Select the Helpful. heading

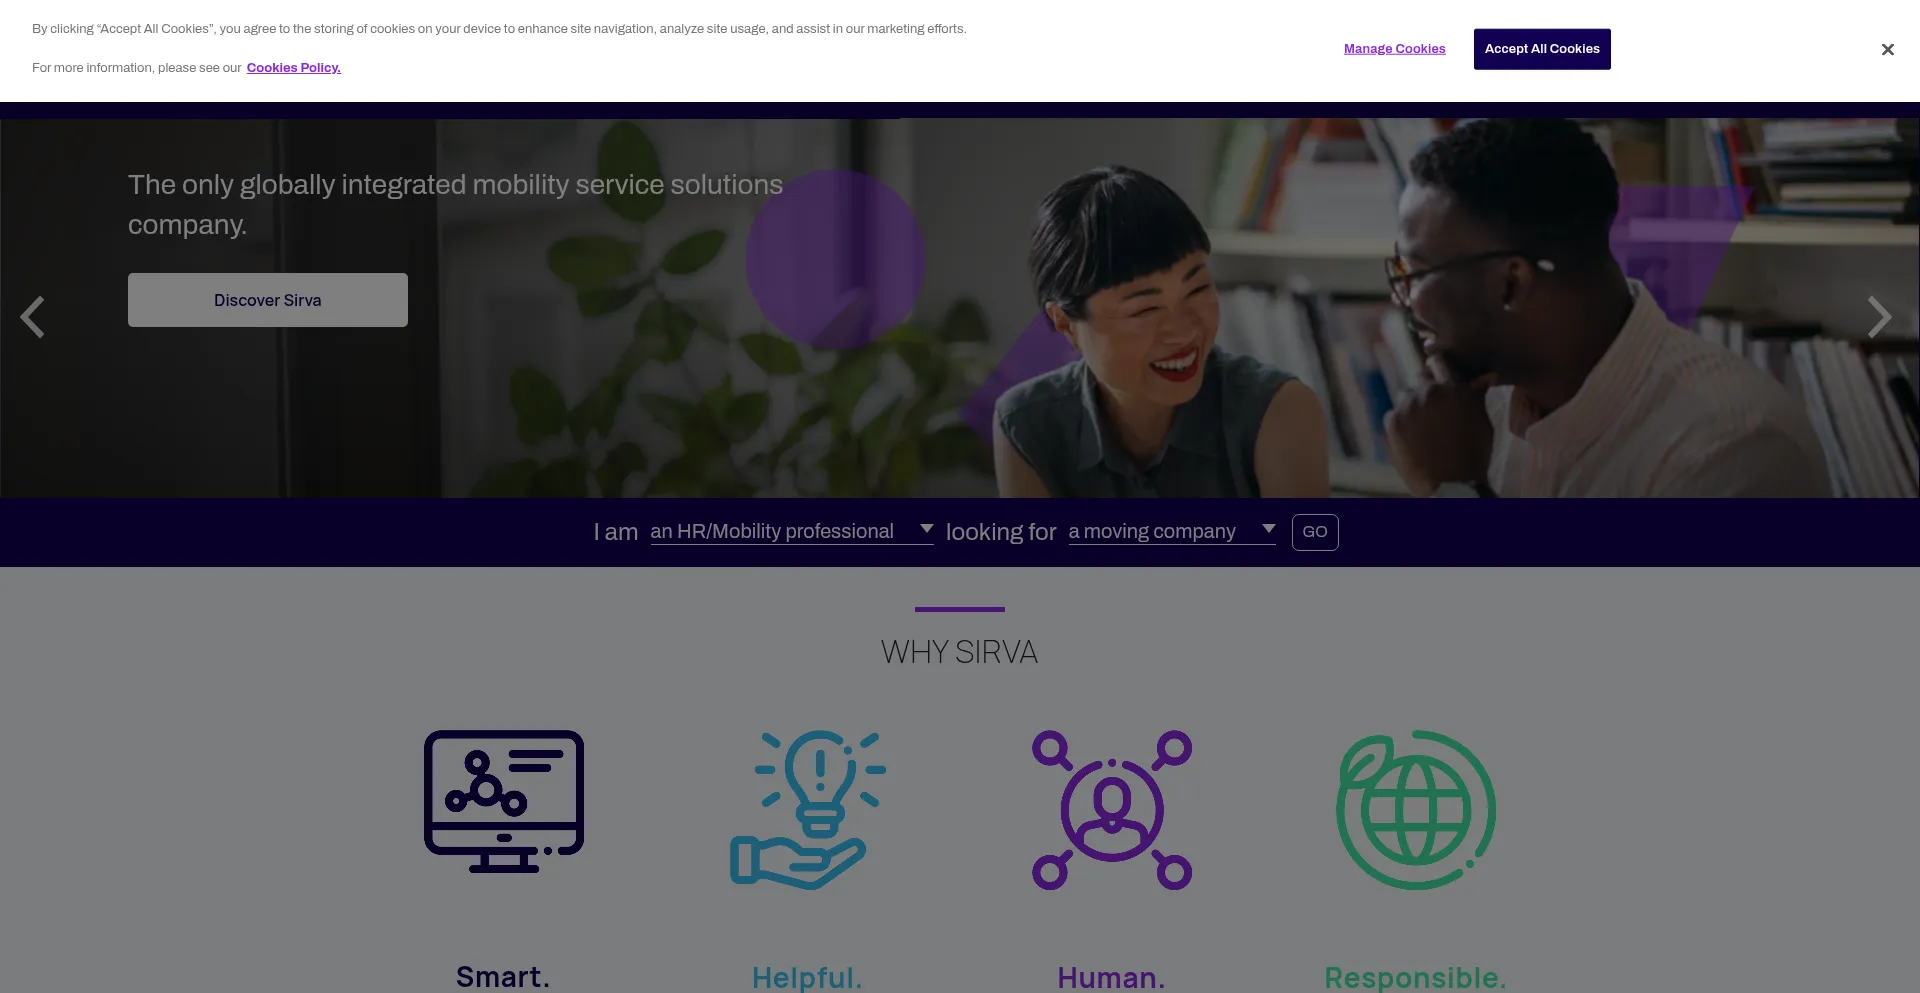click(x=807, y=977)
